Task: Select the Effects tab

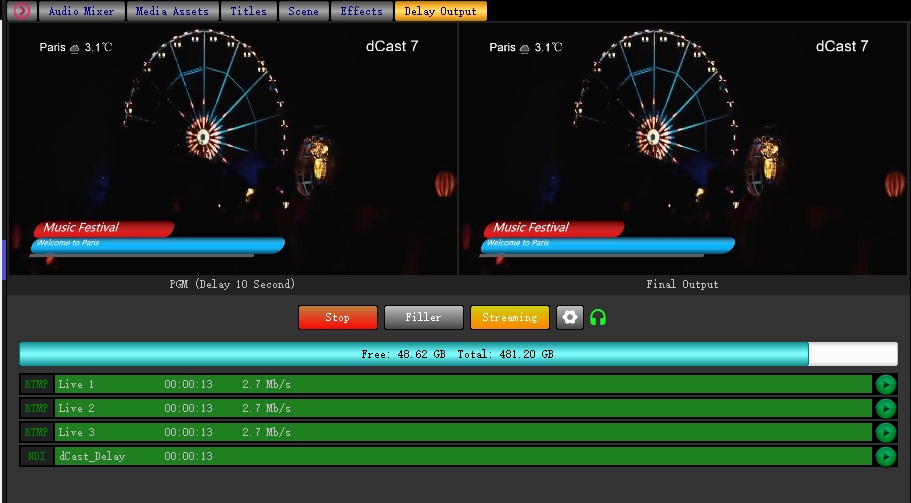Action: (361, 11)
